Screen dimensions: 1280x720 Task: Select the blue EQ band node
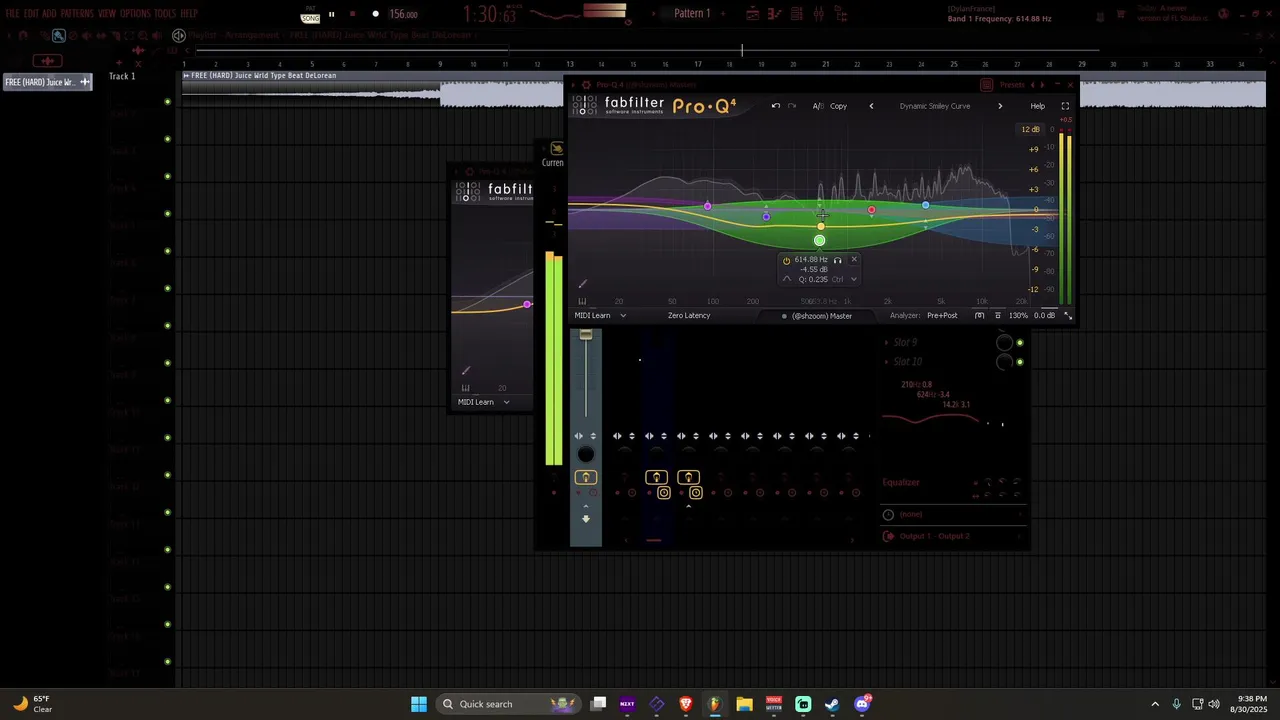pyautogui.click(x=926, y=205)
